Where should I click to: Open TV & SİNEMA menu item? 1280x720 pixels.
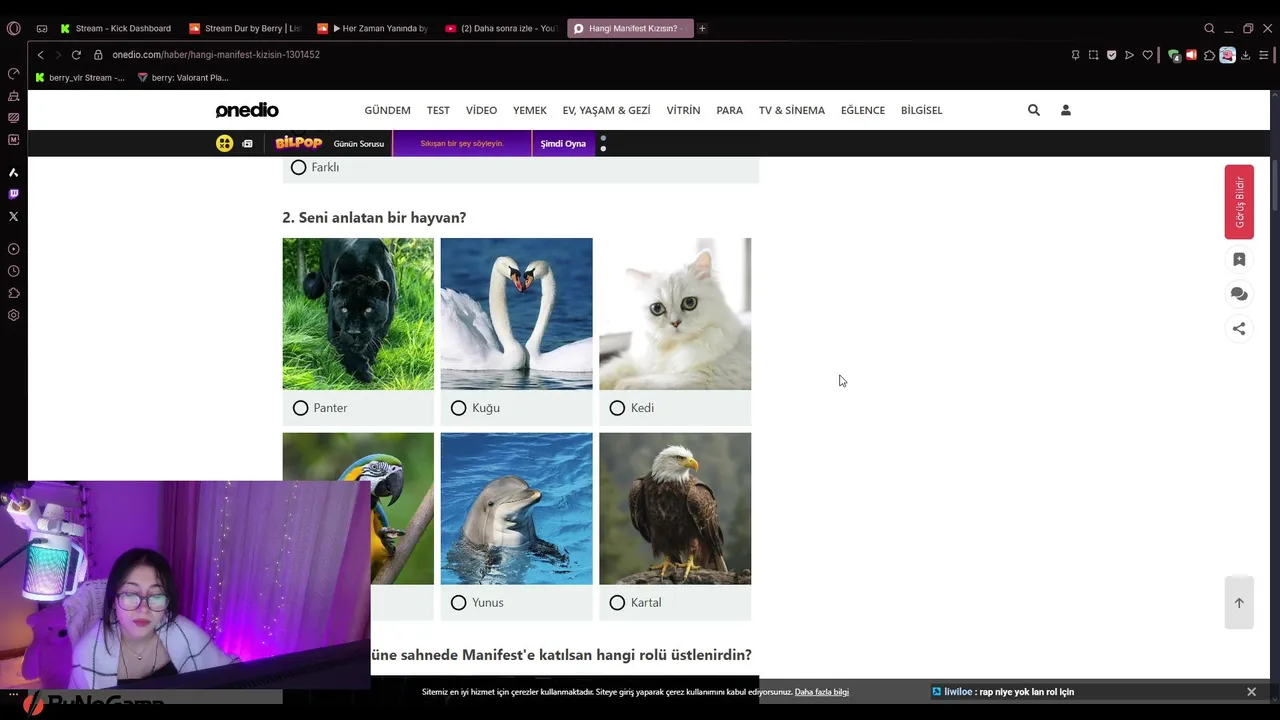[792, 110]
